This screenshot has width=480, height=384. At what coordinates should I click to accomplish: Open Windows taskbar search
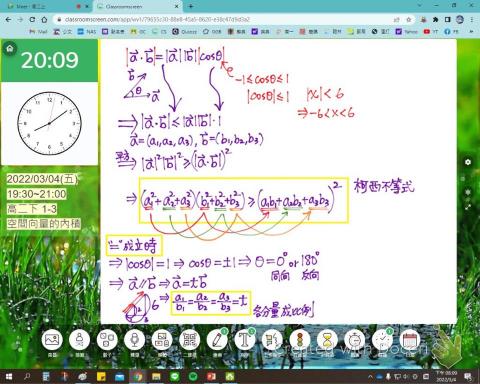pos(27,377)
